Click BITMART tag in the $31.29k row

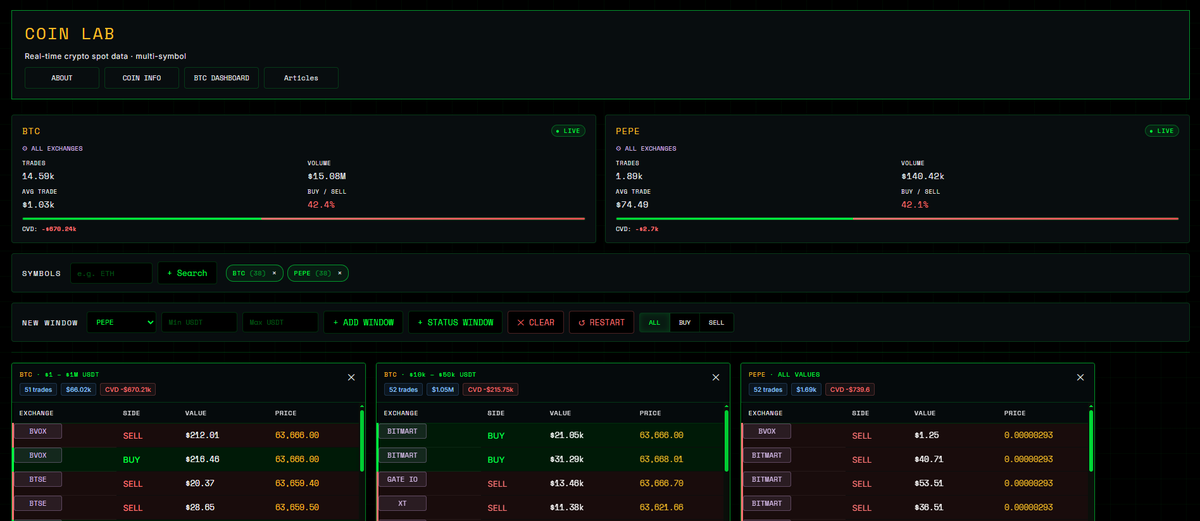(402, 455)
